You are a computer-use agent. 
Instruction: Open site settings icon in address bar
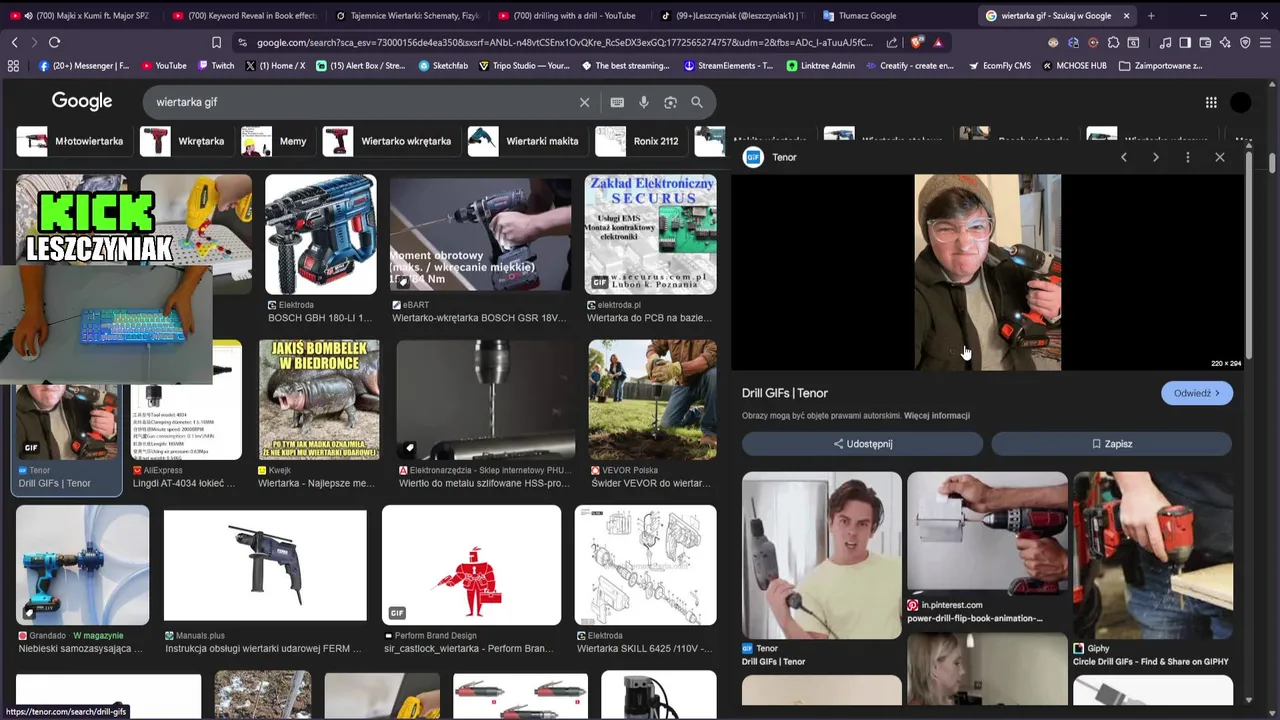[242, 42]
